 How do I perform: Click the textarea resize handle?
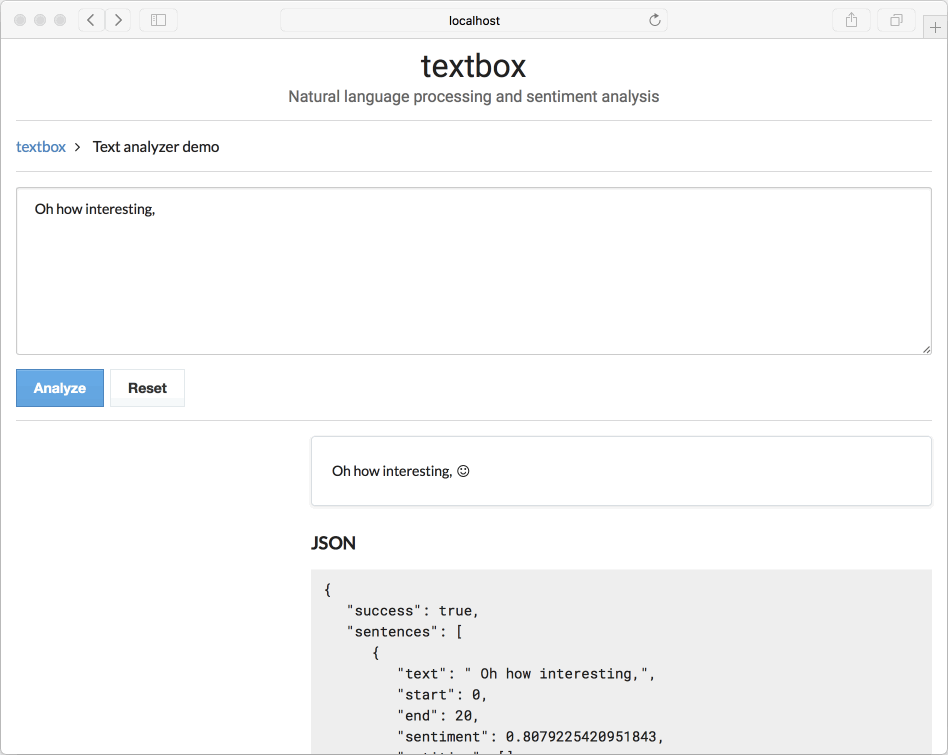(925, 348)
